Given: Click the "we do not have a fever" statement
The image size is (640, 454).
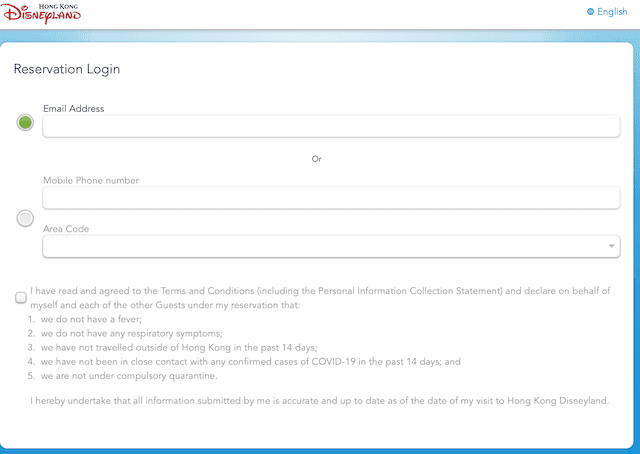Looking at the screenshot, I should click(x=91, y=319).
